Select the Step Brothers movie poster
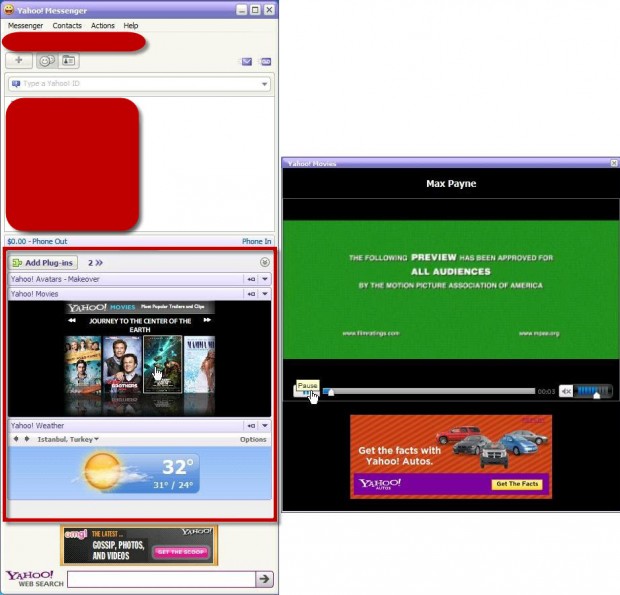 tap(122, 365)
